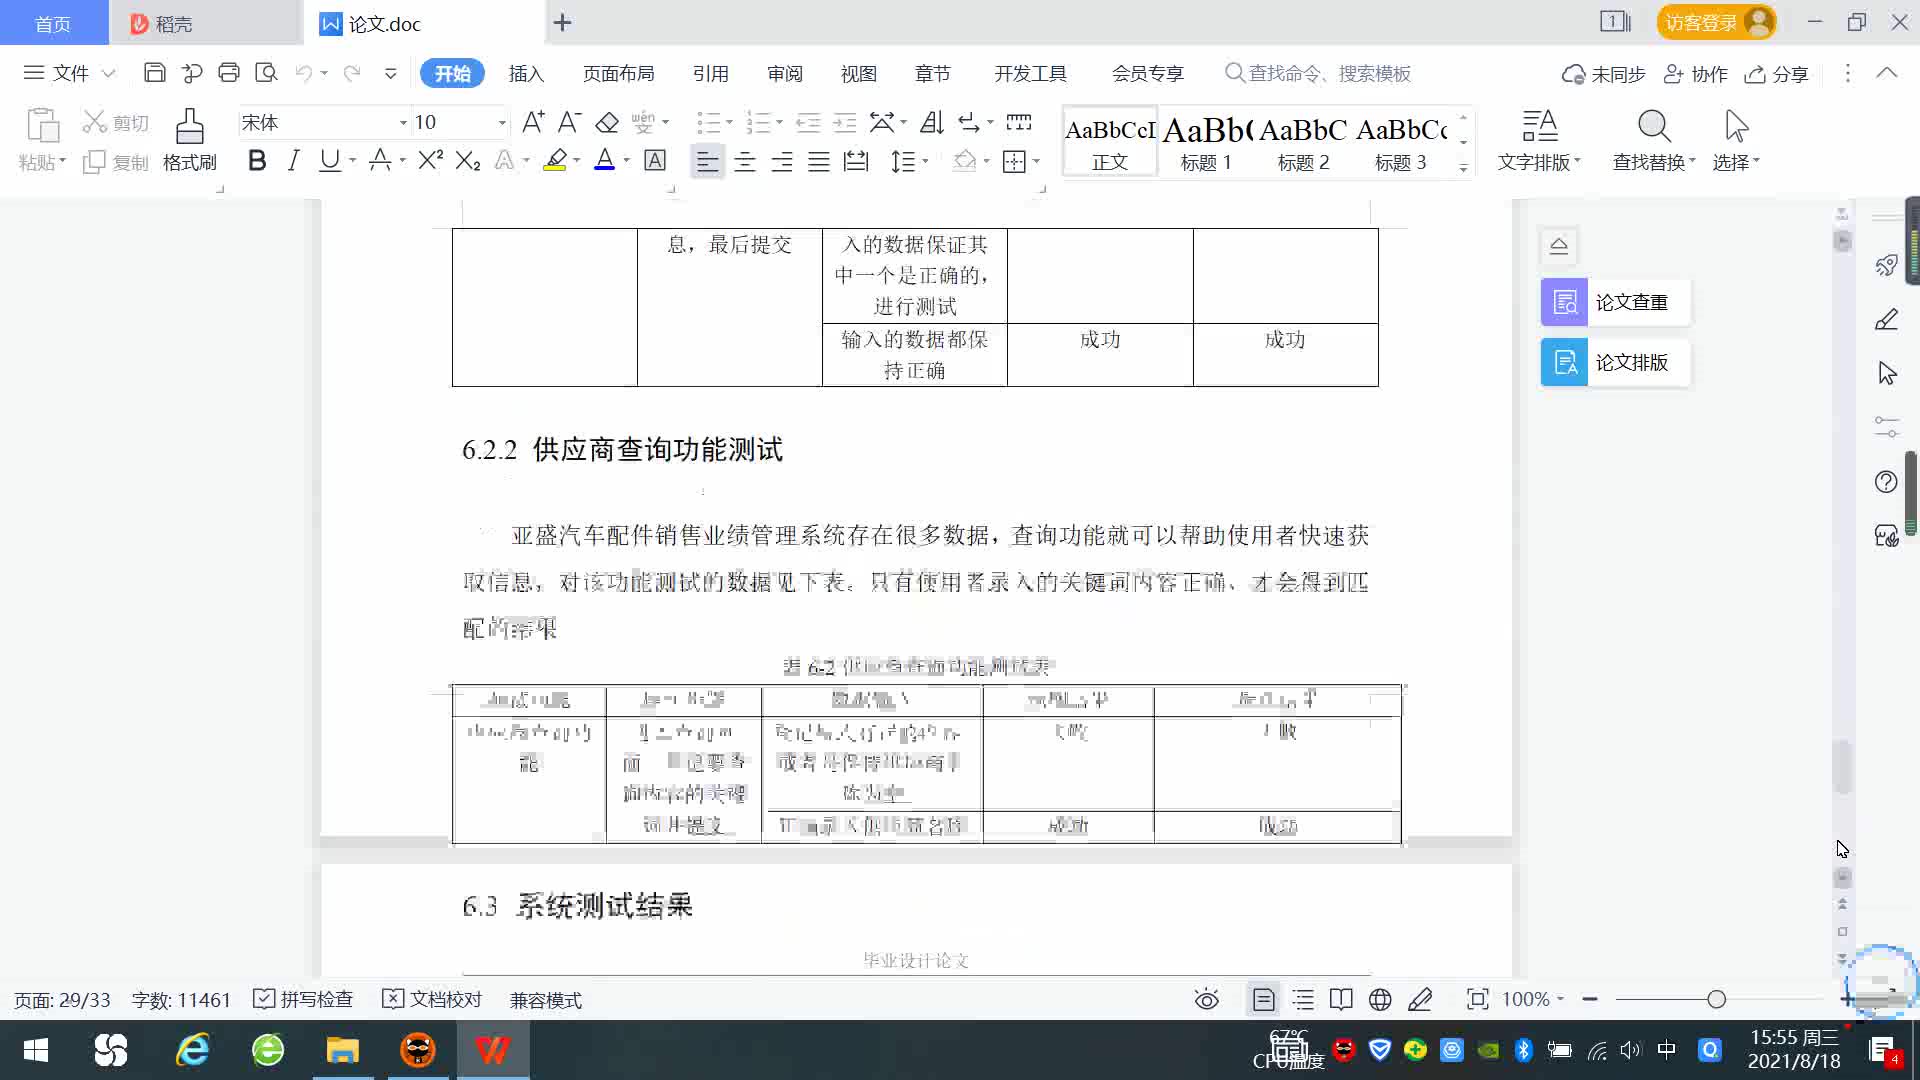Click the new tab plus button

[563, 22]
